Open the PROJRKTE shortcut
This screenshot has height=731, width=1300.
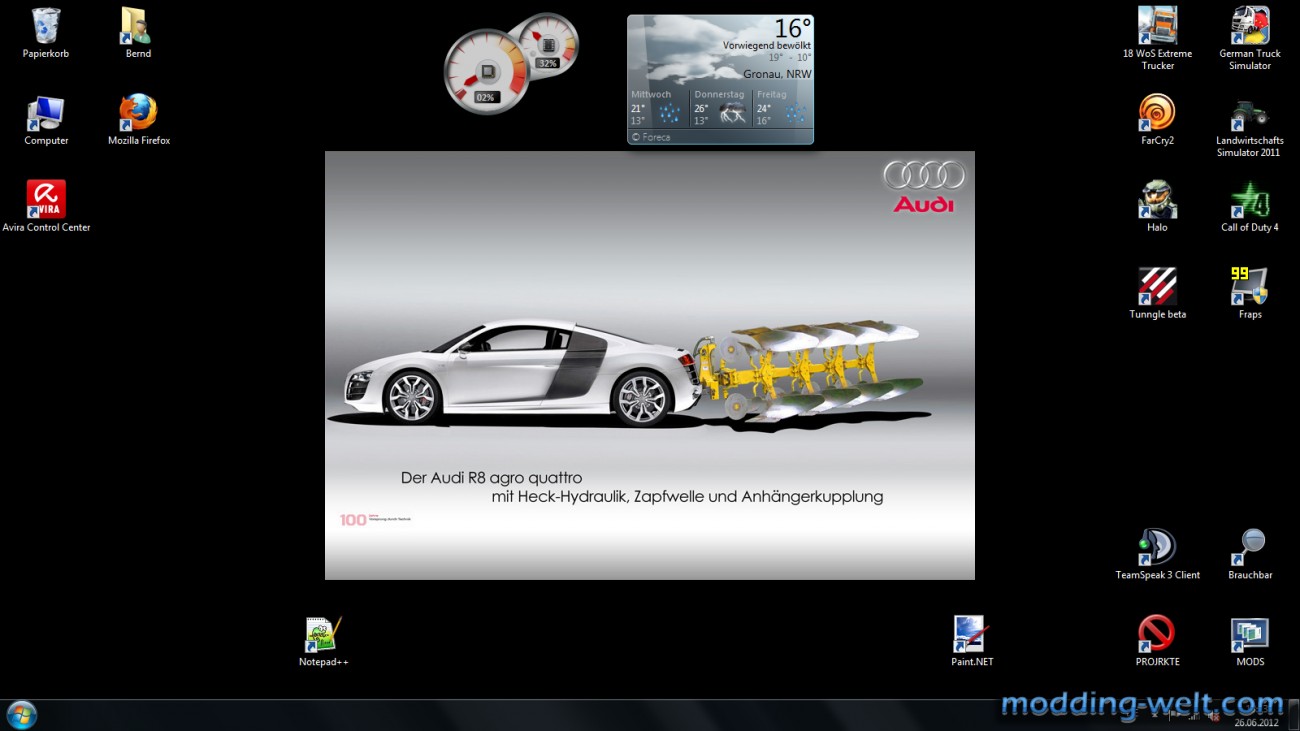[1157, 641]
